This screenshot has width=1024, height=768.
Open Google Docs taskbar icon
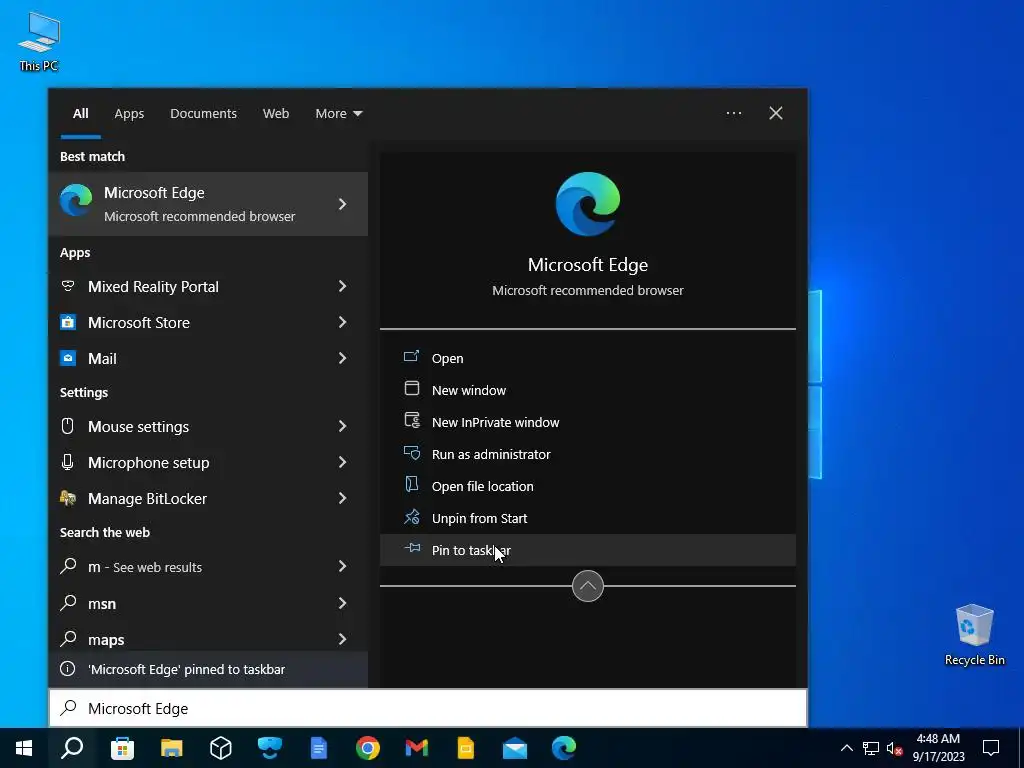tap(319, 748)
